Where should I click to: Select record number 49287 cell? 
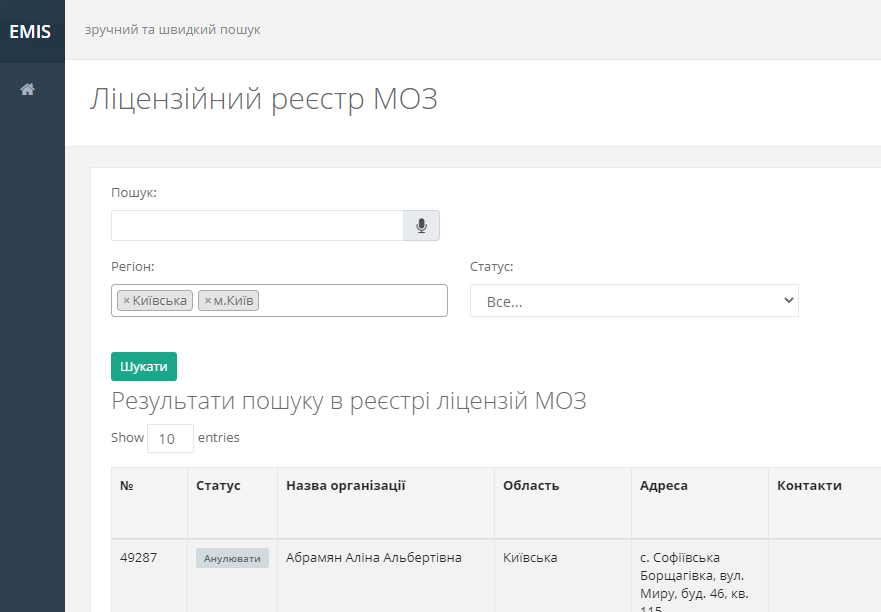click(x=149, y=575)
